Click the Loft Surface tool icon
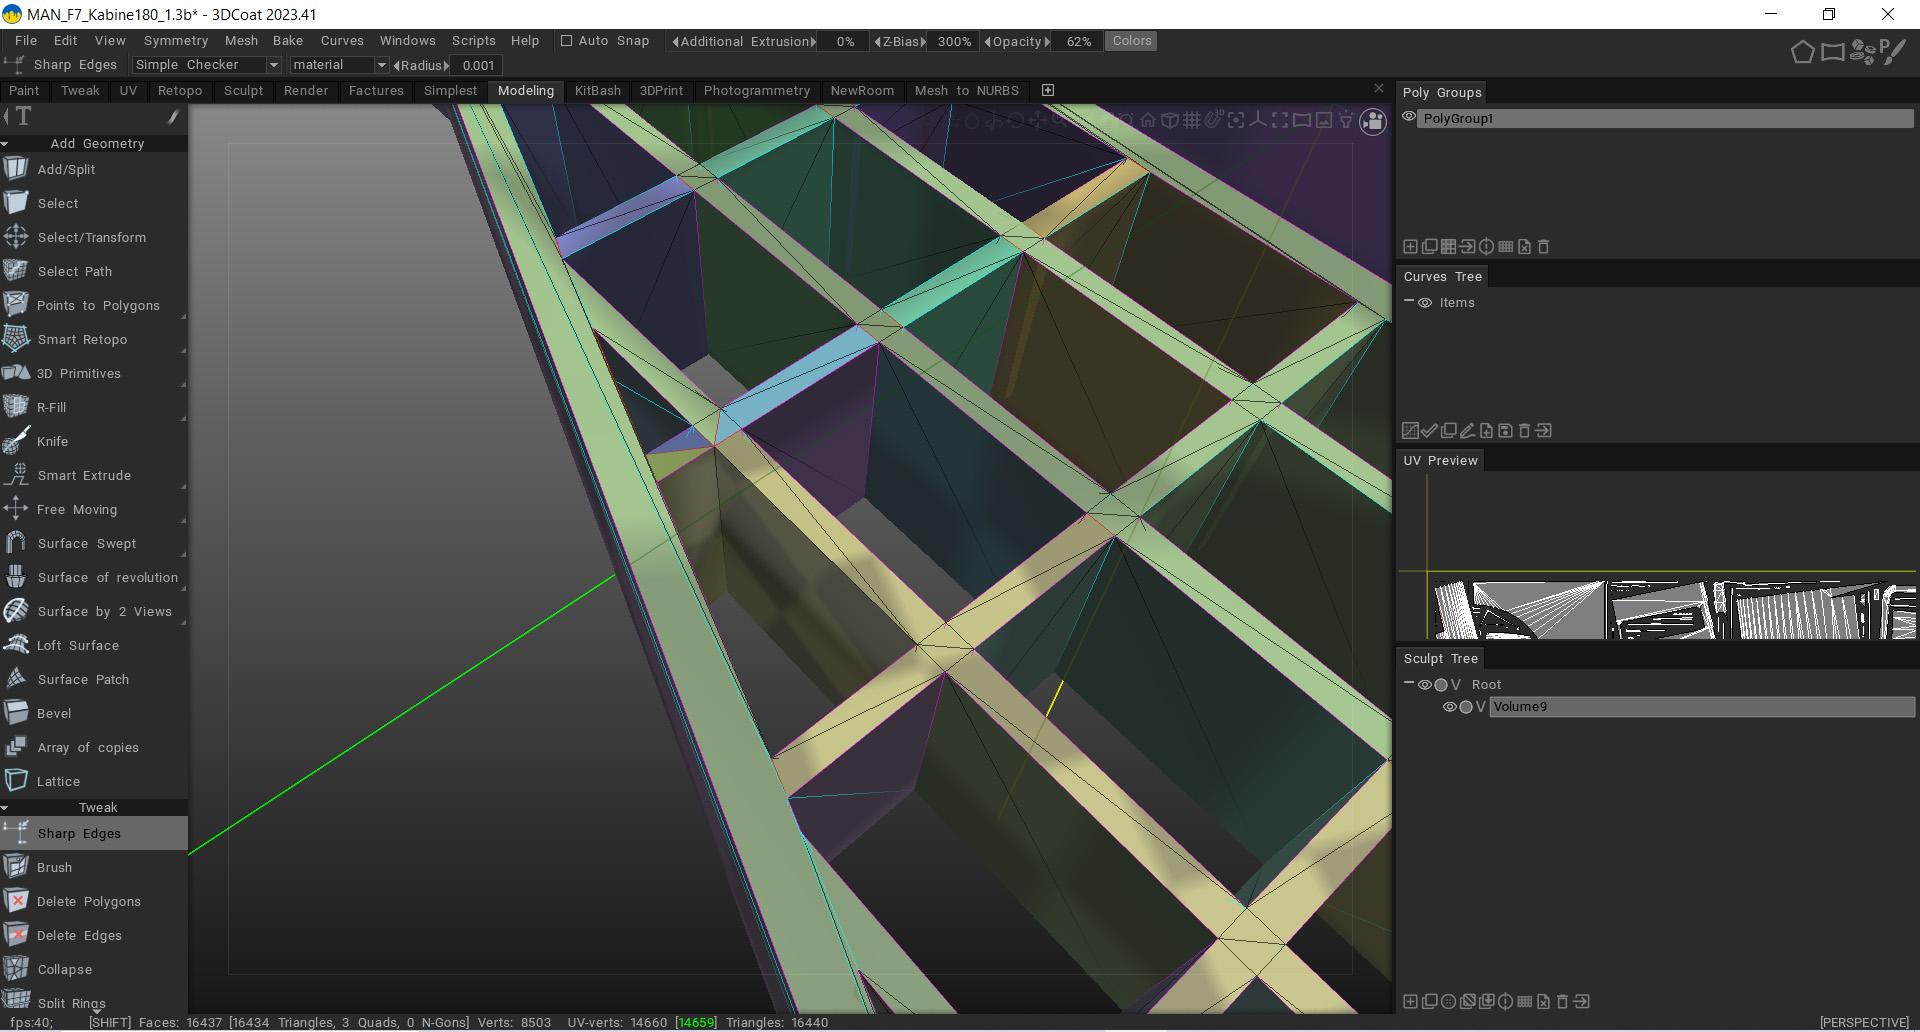 [x=16, y=645]
